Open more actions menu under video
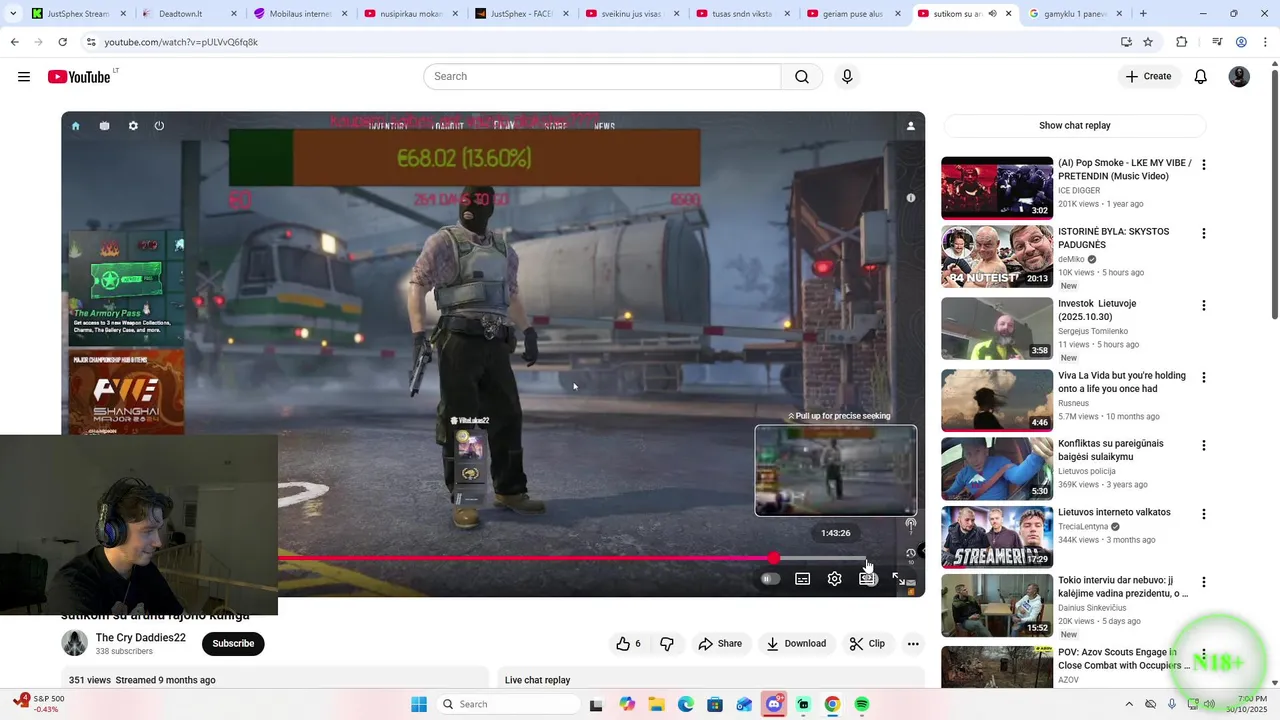The height and width of the screenshot is (720, 1280). point(913,644)
